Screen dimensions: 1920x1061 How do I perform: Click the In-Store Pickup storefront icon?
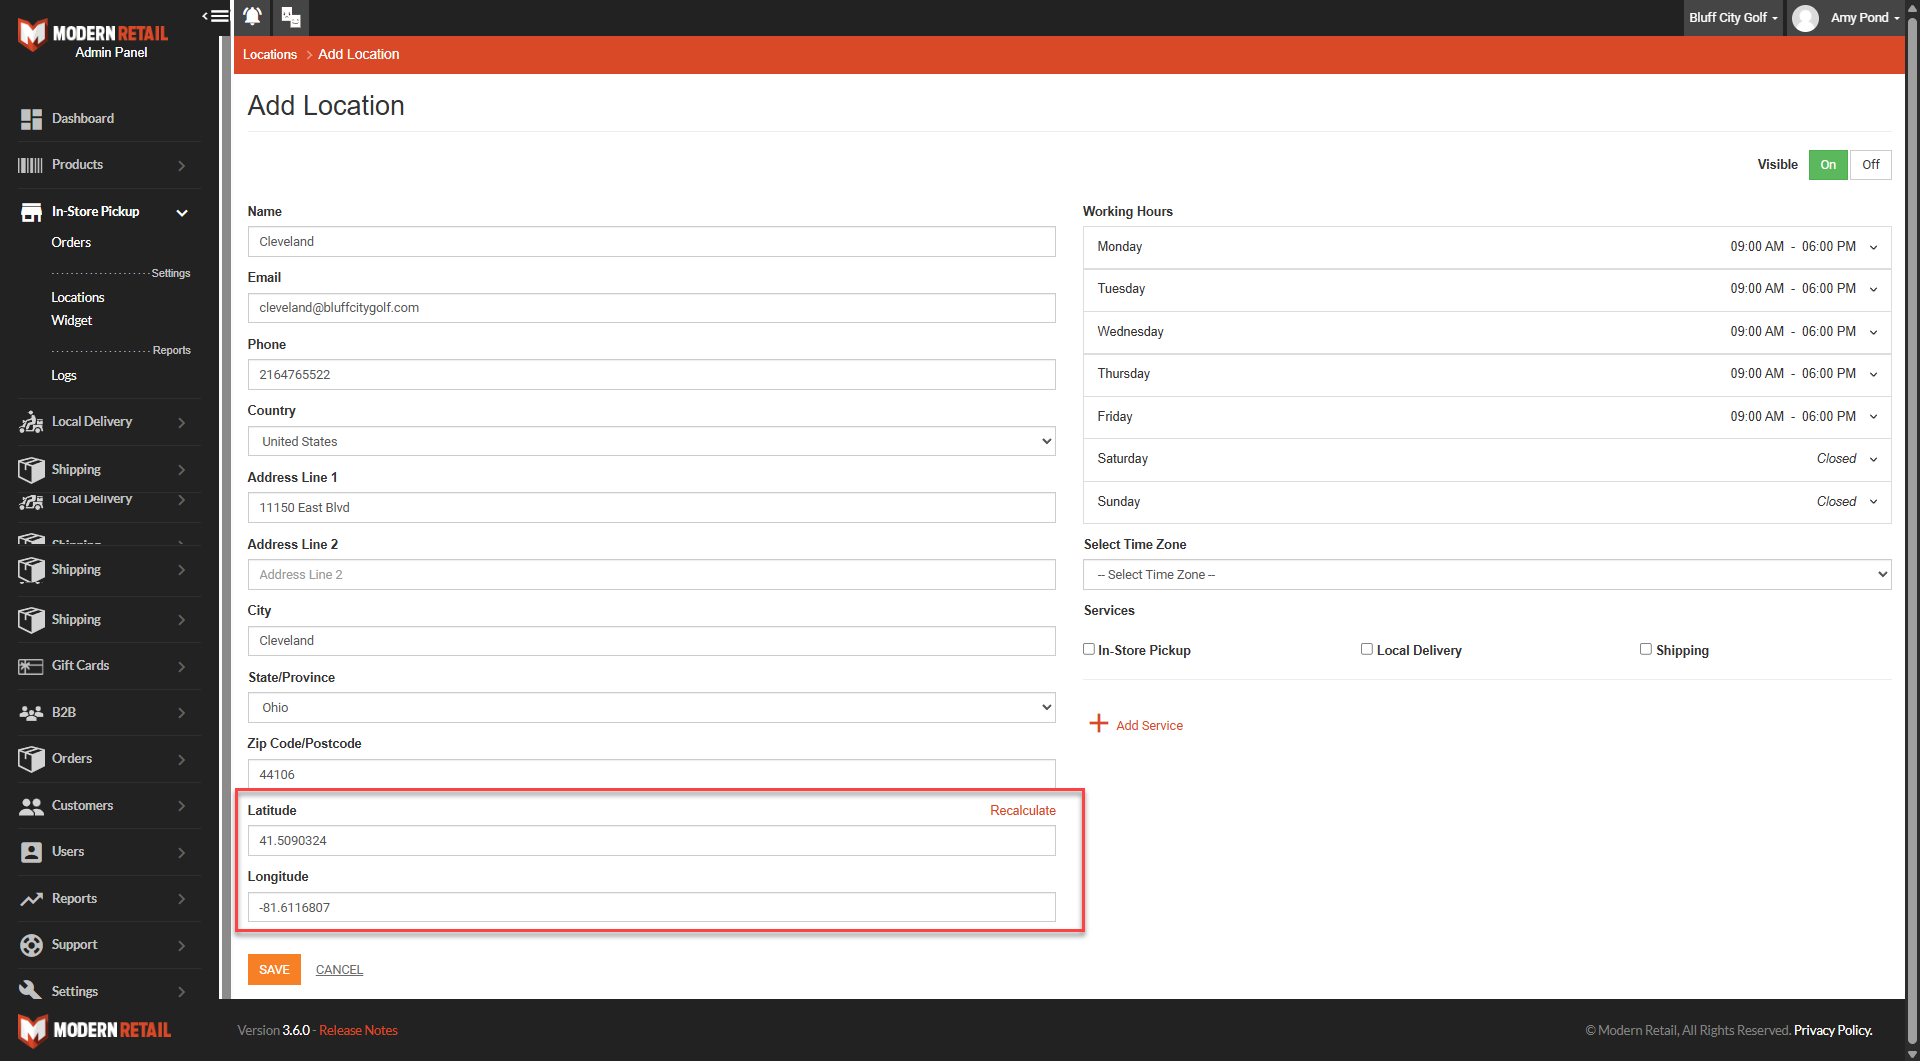click(31, 212)
